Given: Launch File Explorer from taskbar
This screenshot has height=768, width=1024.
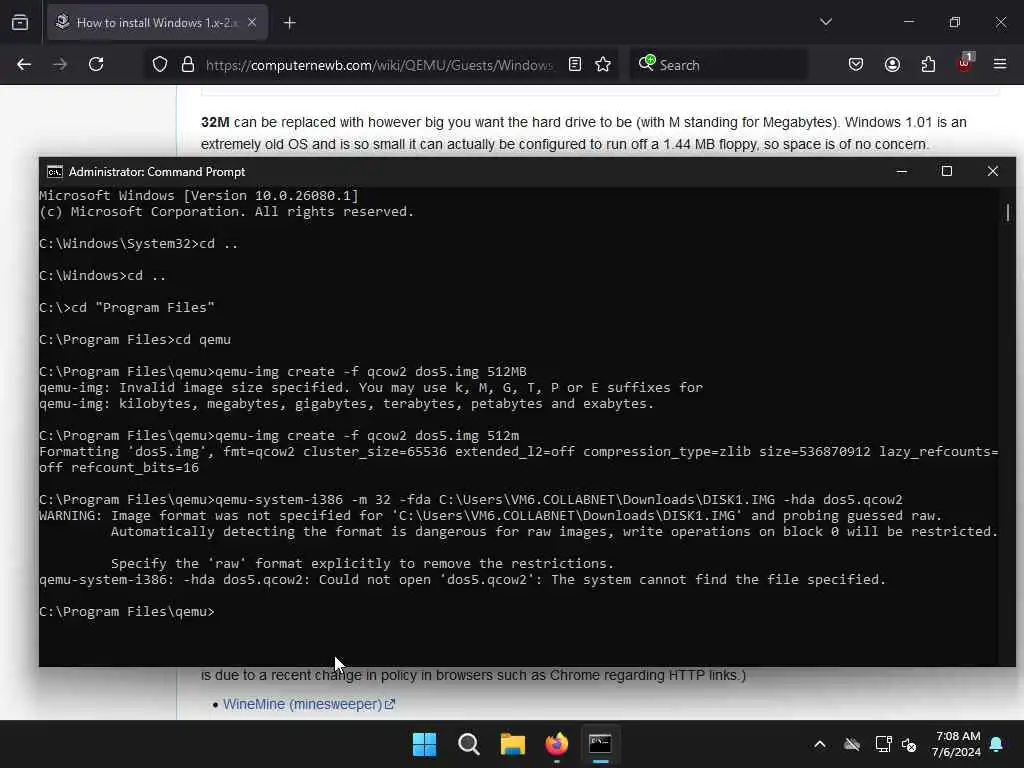Looking at the screenshot, I should 513,744.
